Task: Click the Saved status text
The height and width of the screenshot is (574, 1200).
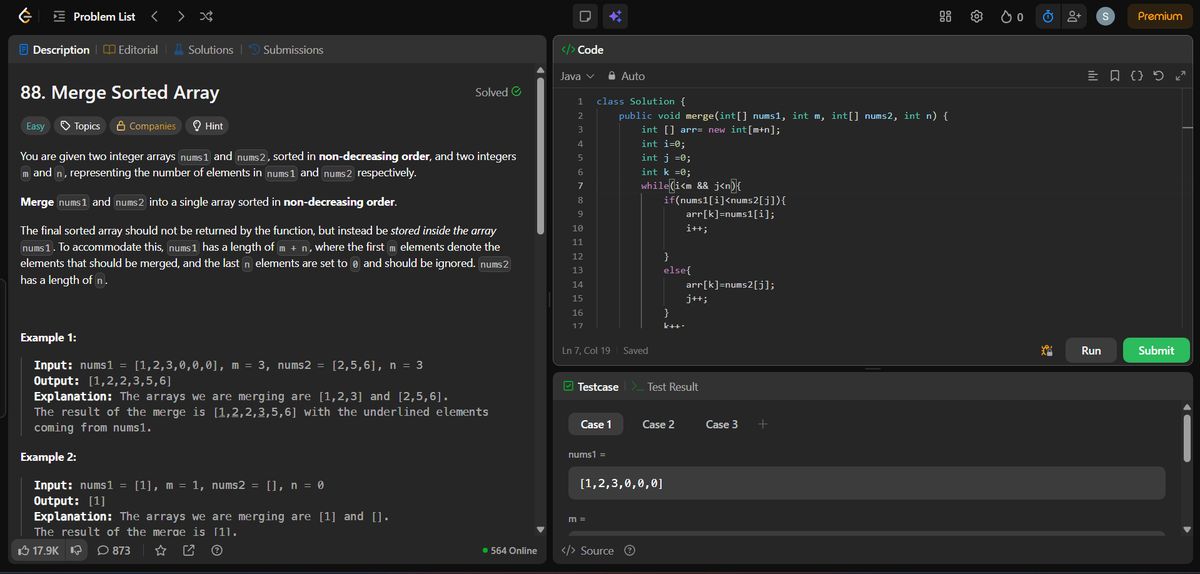Action: pos(635,351)
